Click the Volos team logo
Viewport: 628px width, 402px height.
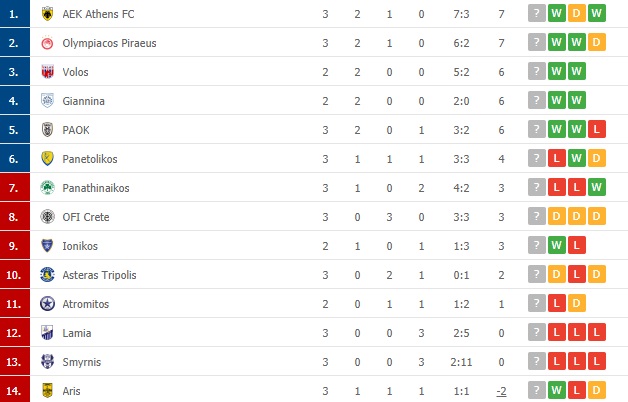[46, 72]
